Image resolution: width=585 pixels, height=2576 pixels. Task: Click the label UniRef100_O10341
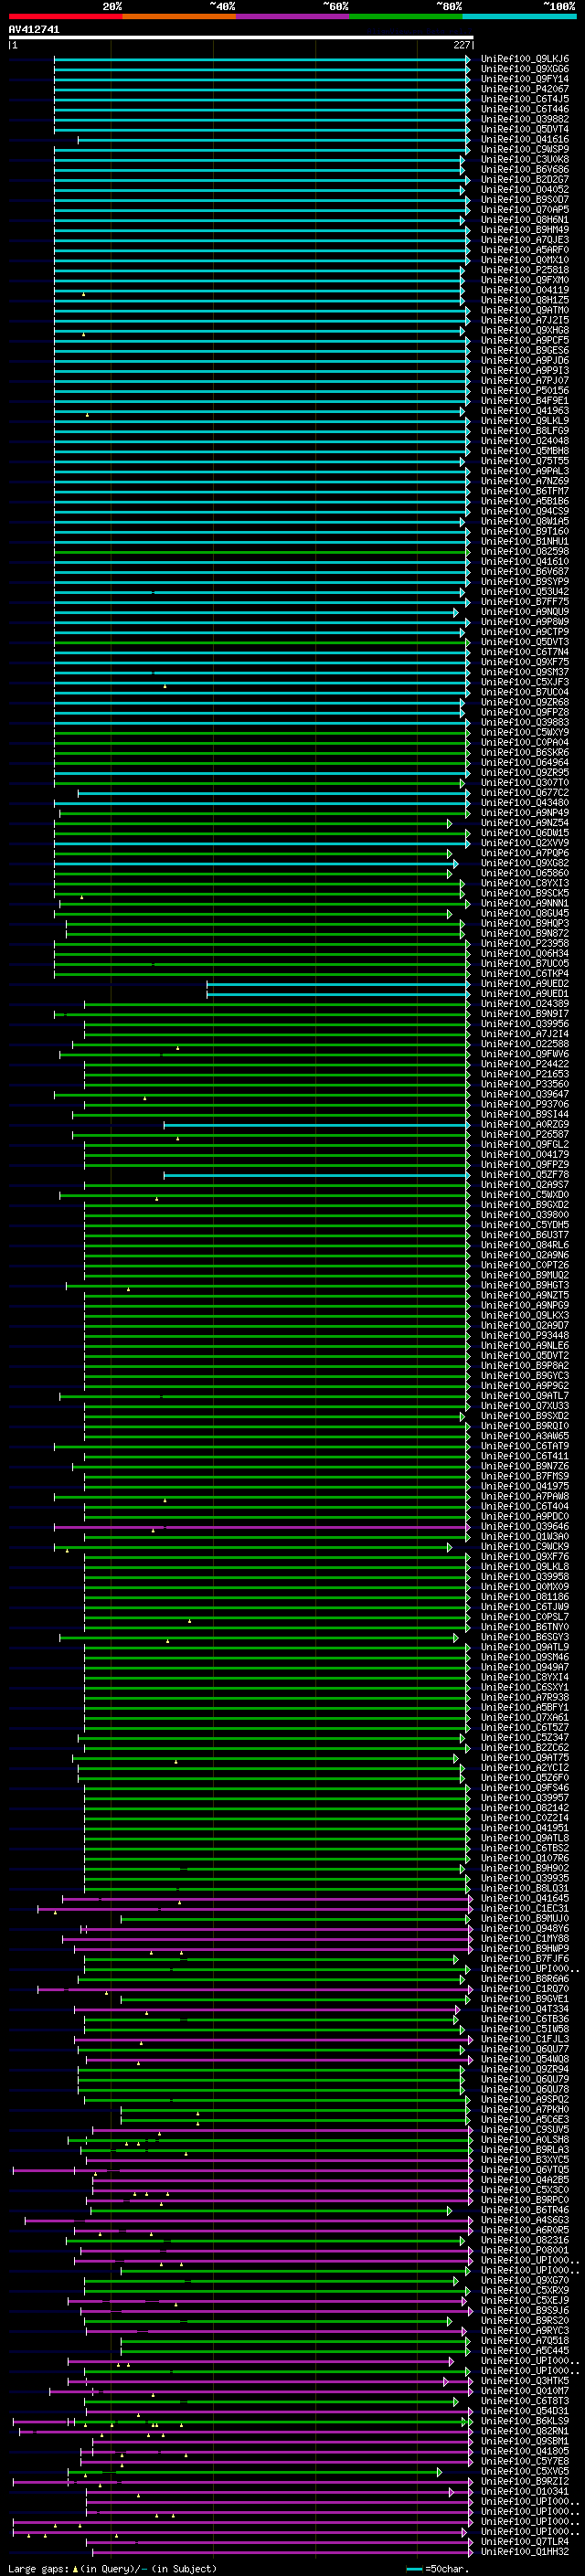click(x=524, y=2491)
